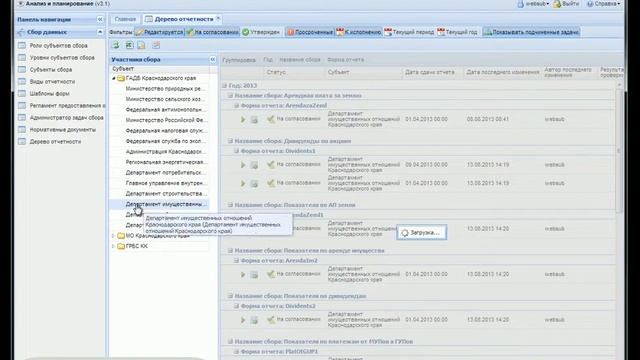Select Федеральная налоговая служ... tree item

(x=166, y=131)
